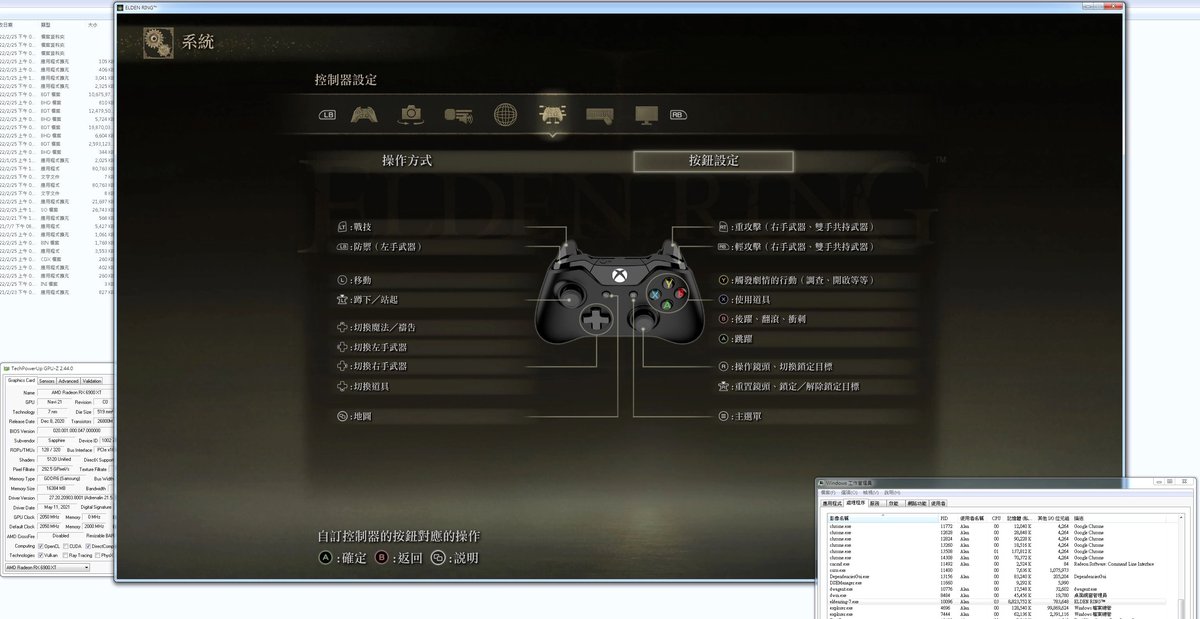
Task: Select the network globe settings icon
Action: coord(506,114)
